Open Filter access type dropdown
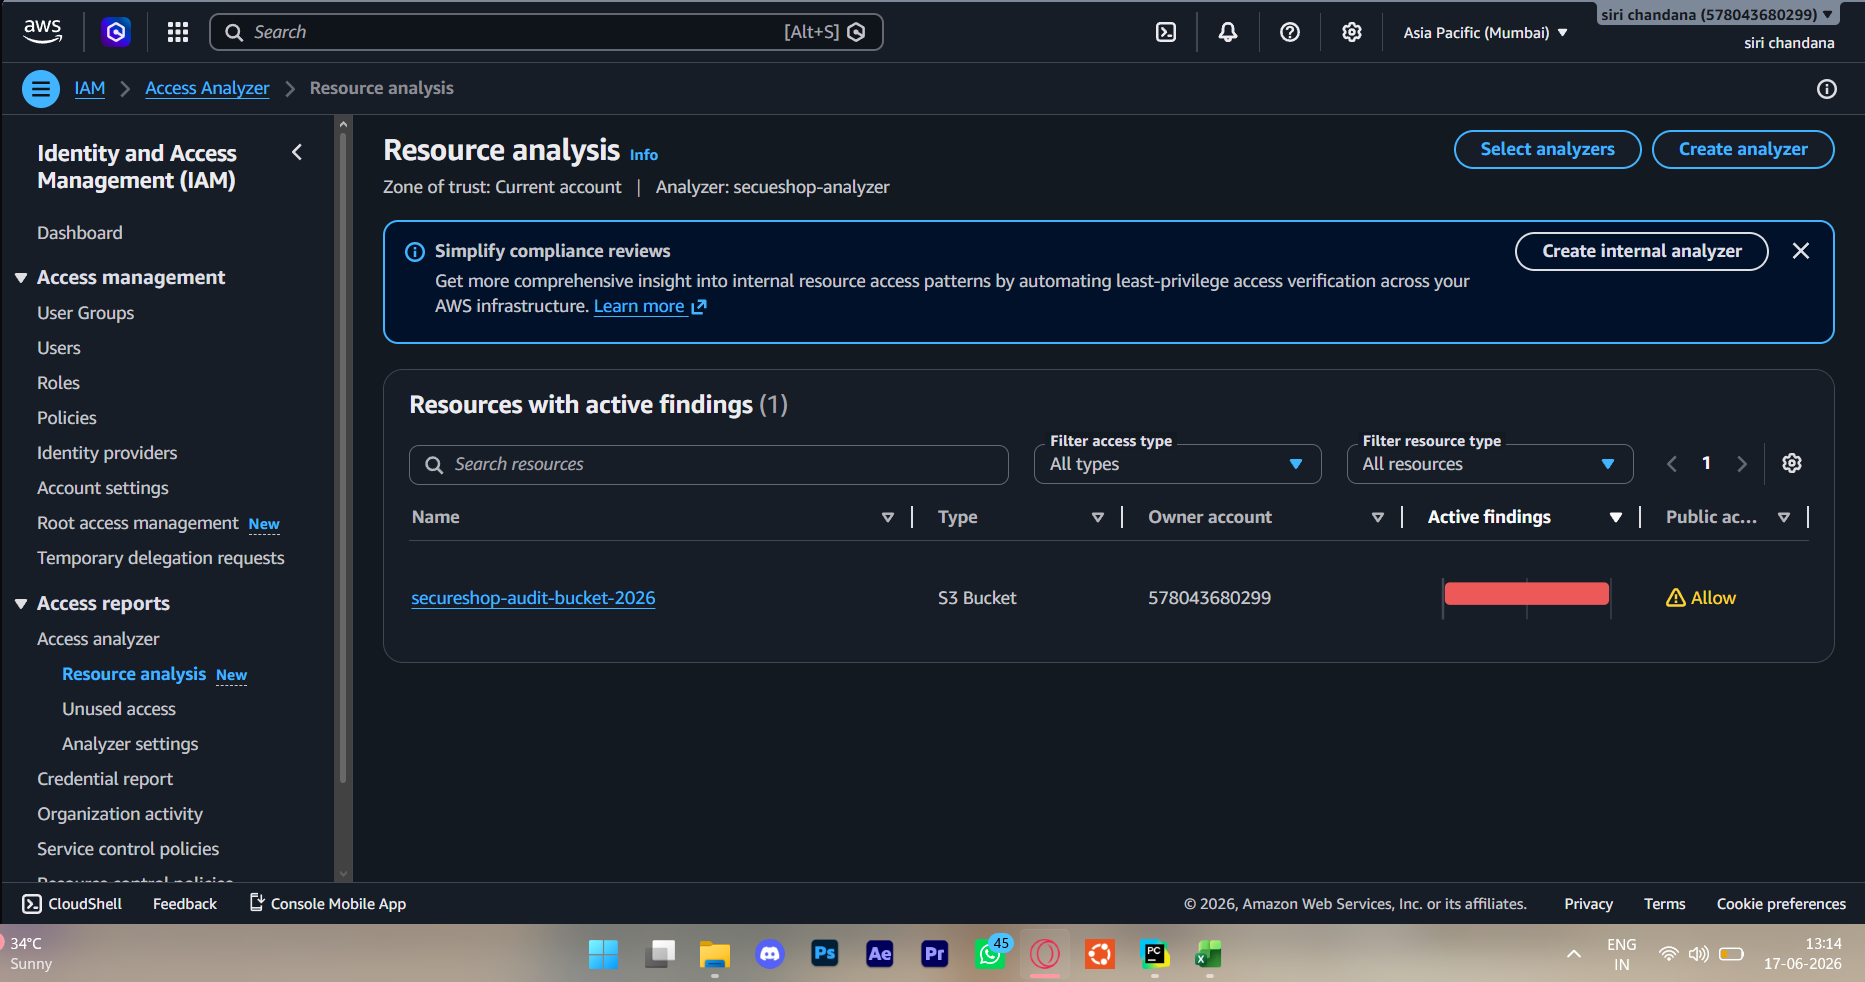 point(1177,464)
